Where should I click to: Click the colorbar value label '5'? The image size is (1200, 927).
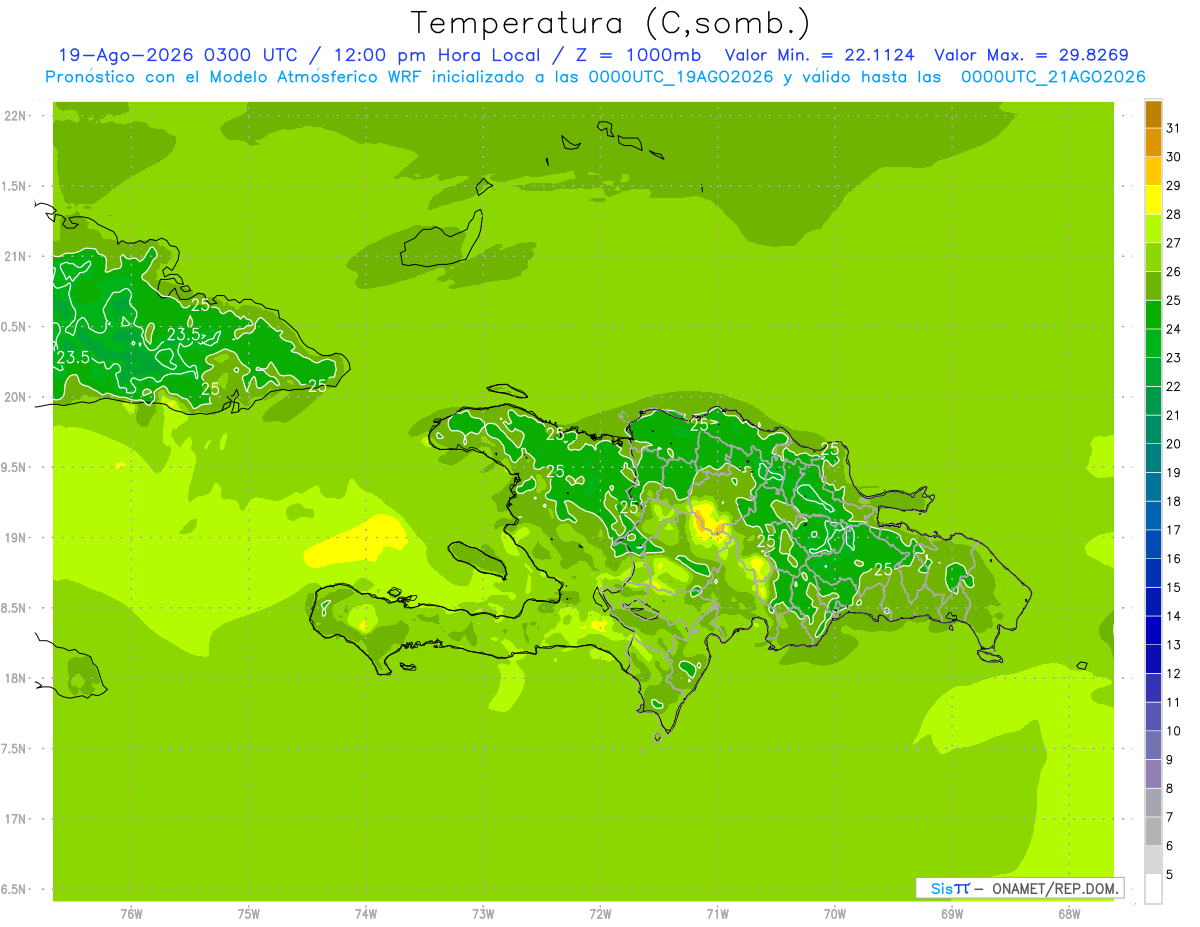(1170, 875)
